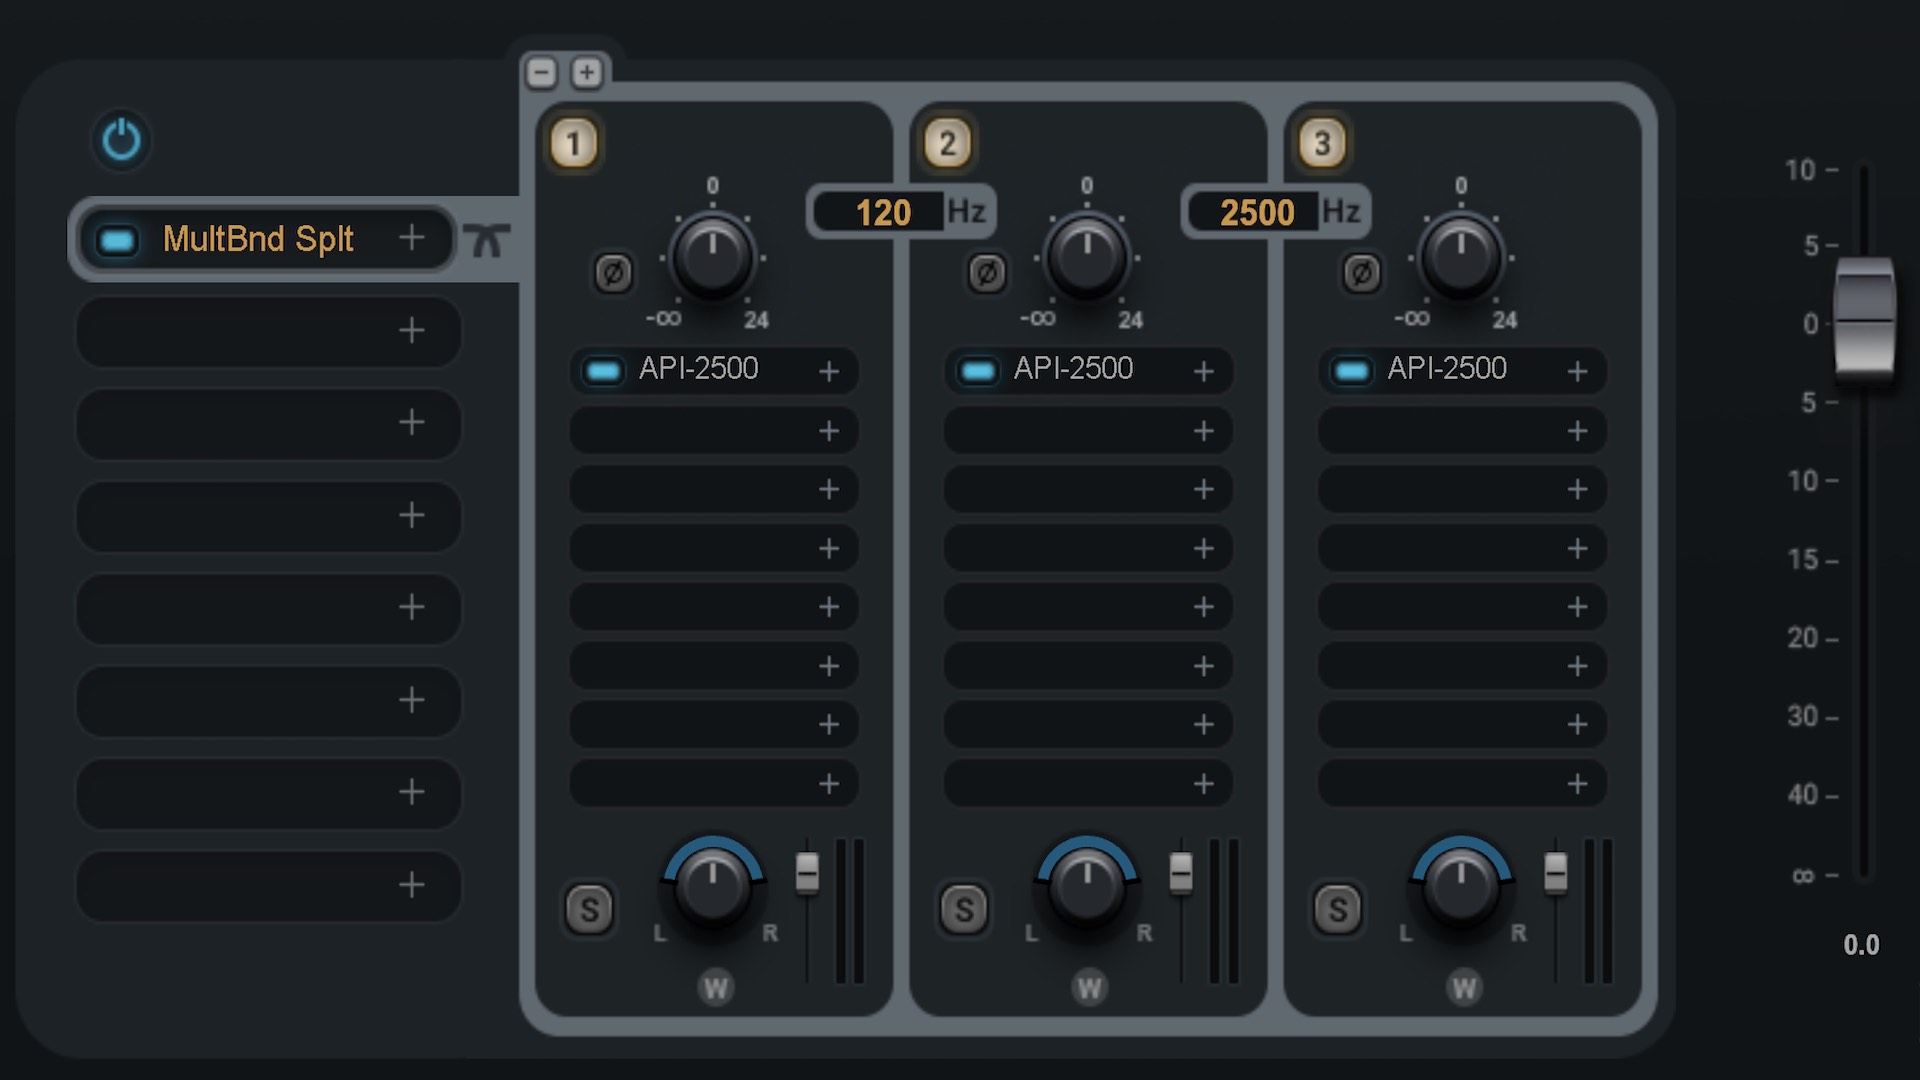Select band 1 using its numbered badge

573,142
